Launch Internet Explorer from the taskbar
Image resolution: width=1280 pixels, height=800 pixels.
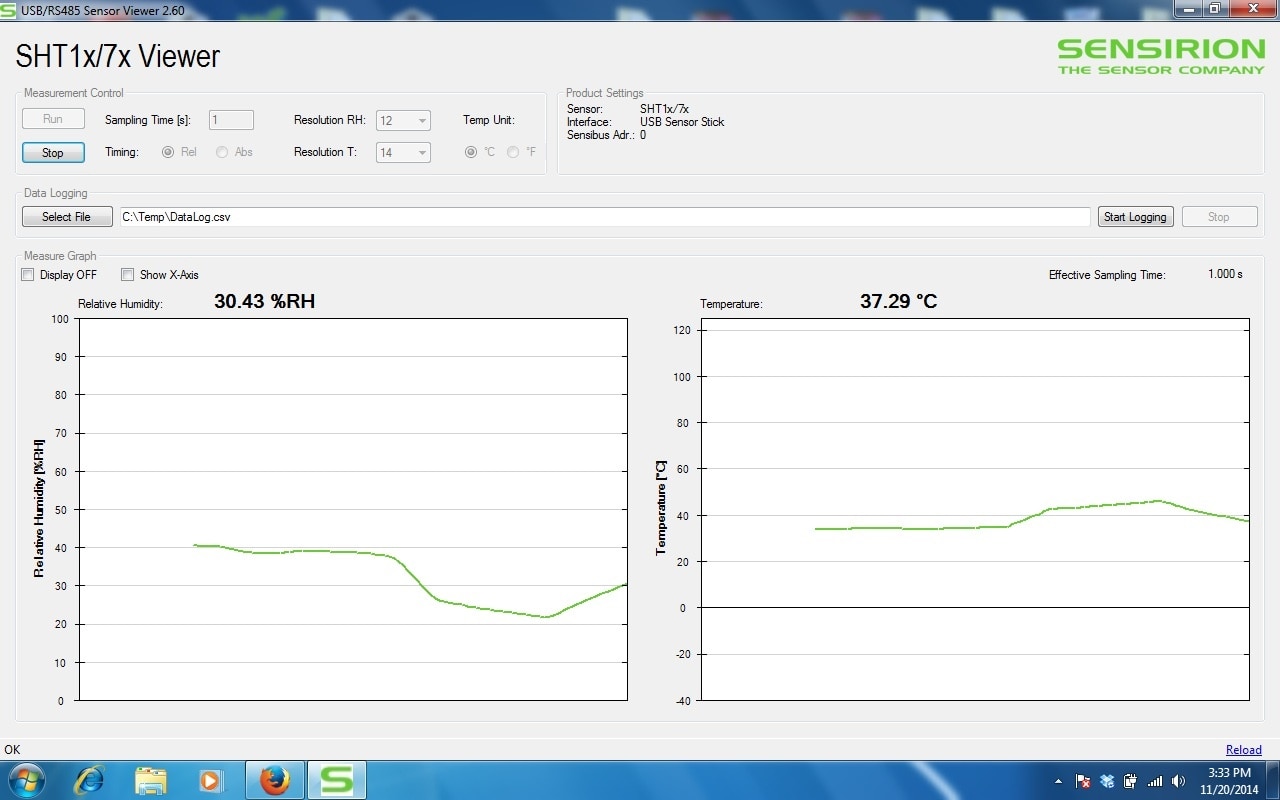89,780
